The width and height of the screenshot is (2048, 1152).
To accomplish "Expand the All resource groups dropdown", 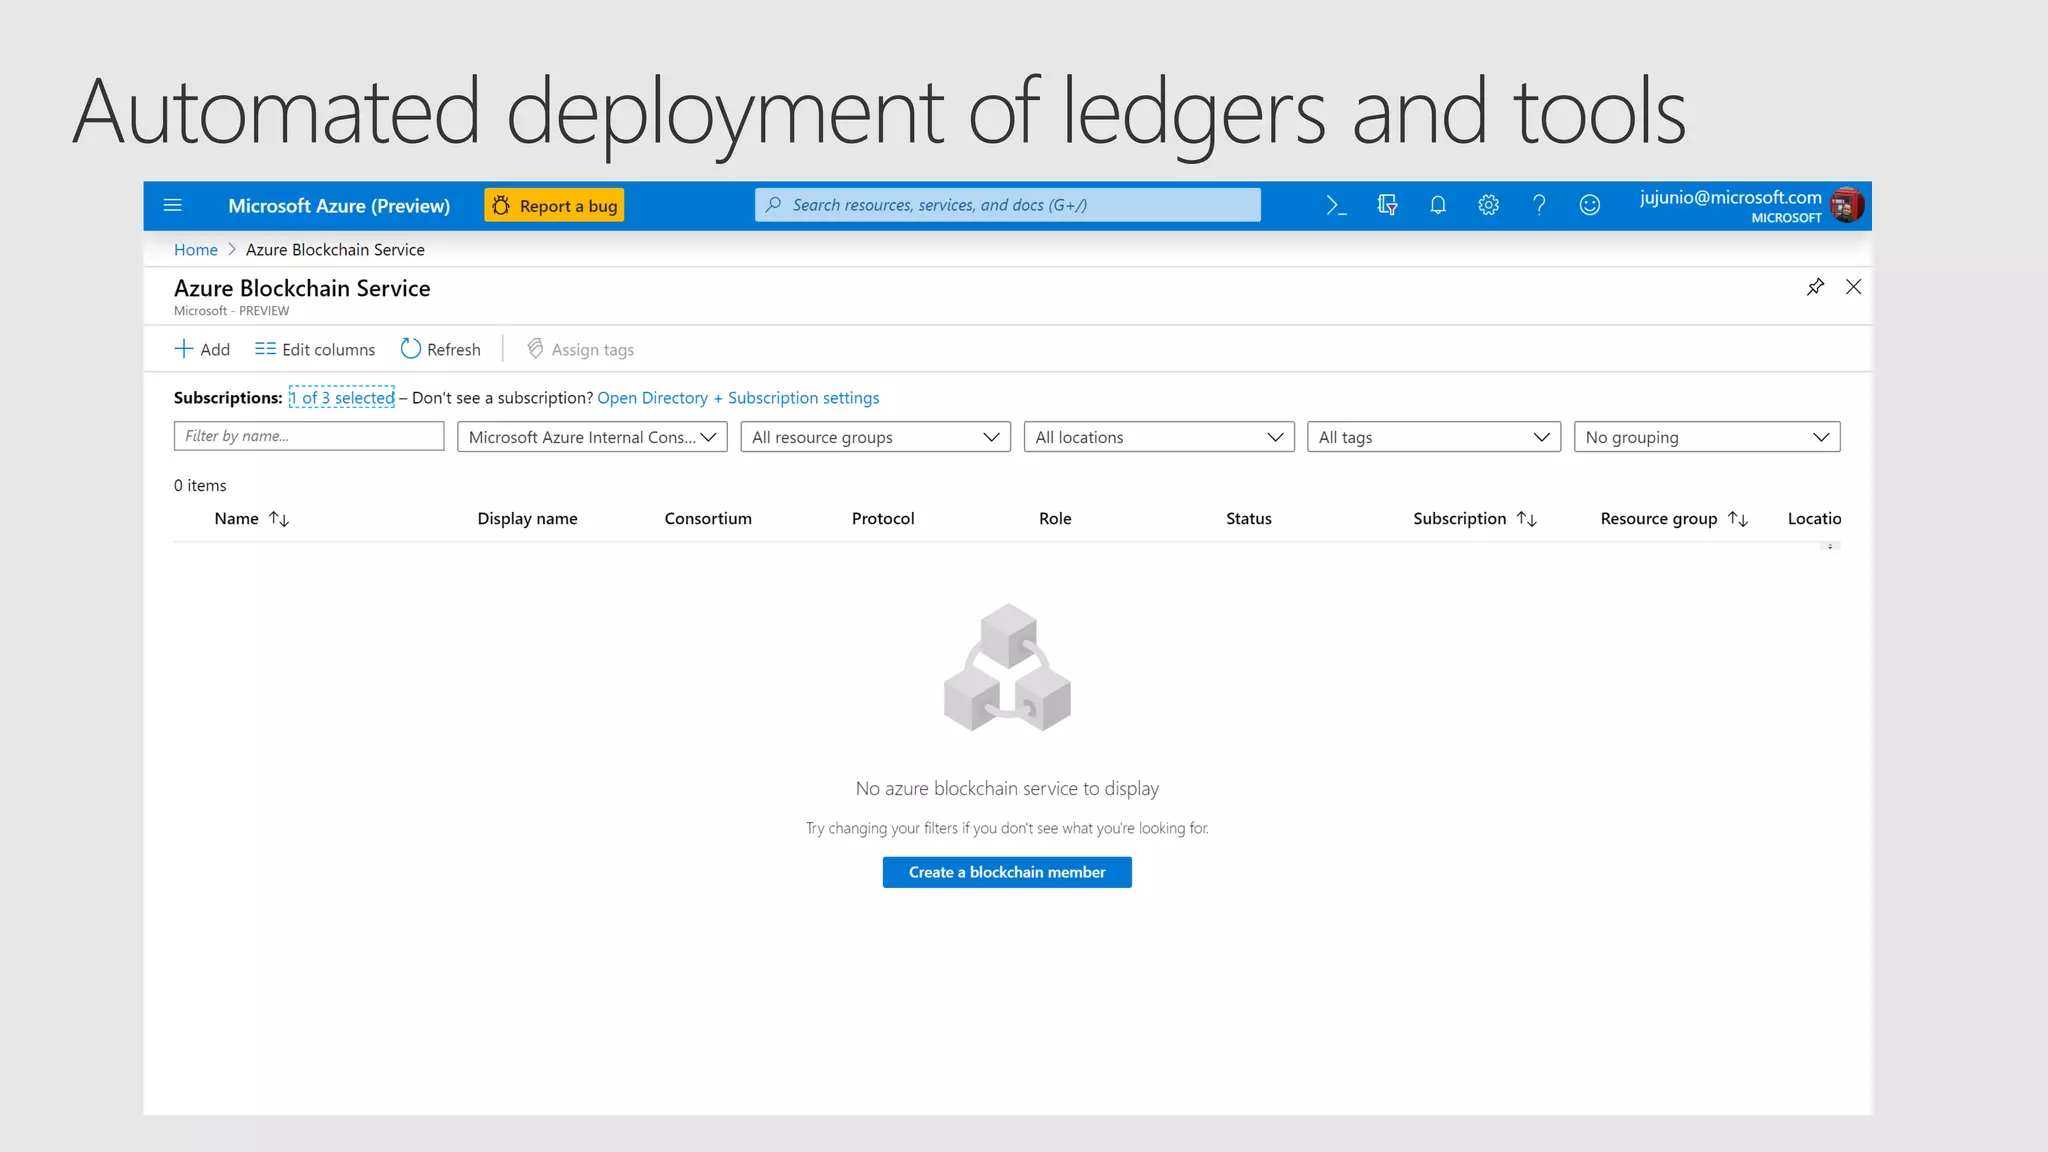I will click(x=875, y=437).
